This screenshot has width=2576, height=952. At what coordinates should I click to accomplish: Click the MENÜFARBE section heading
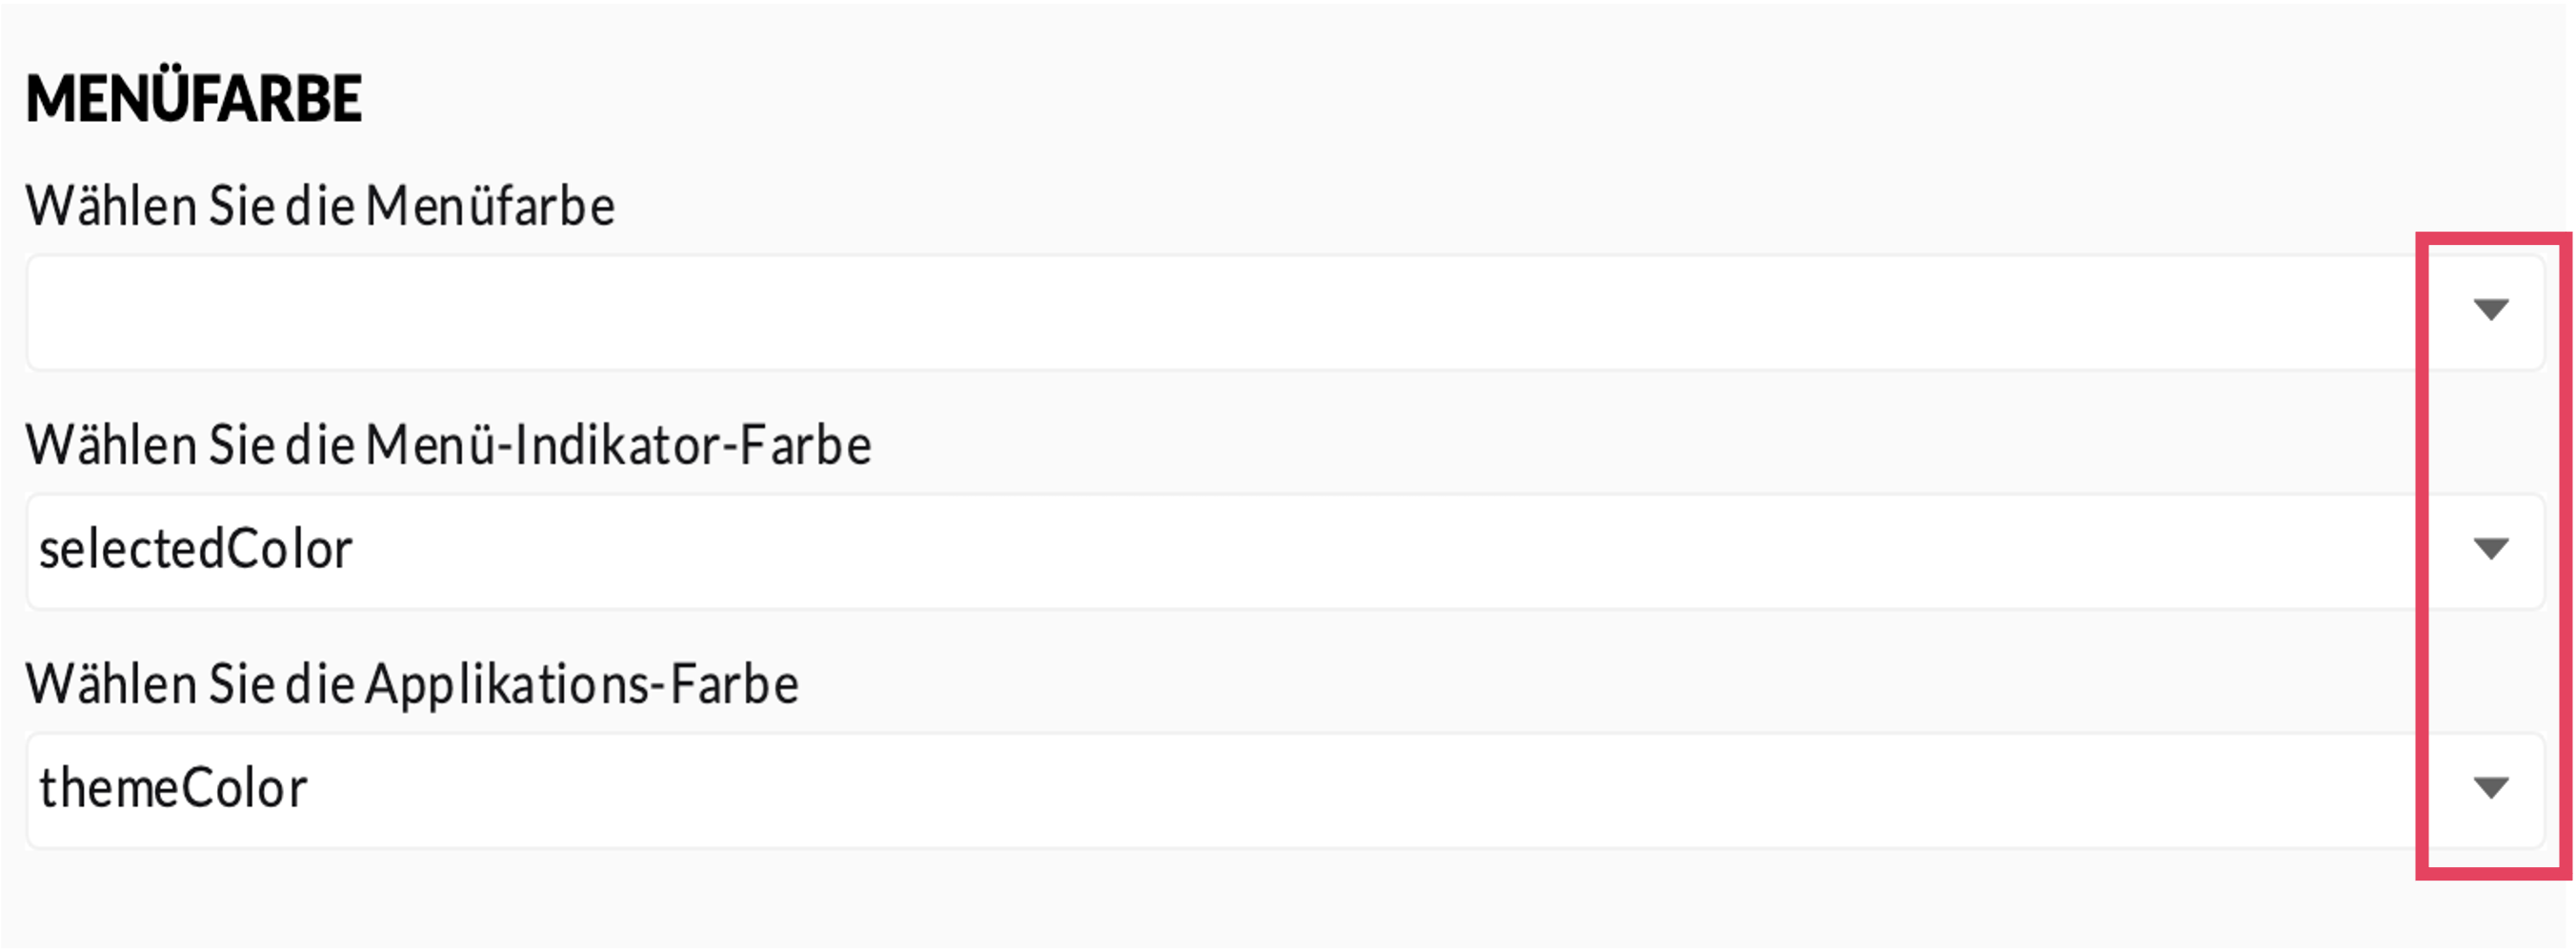pyautogui.click(x=194, y=99)
